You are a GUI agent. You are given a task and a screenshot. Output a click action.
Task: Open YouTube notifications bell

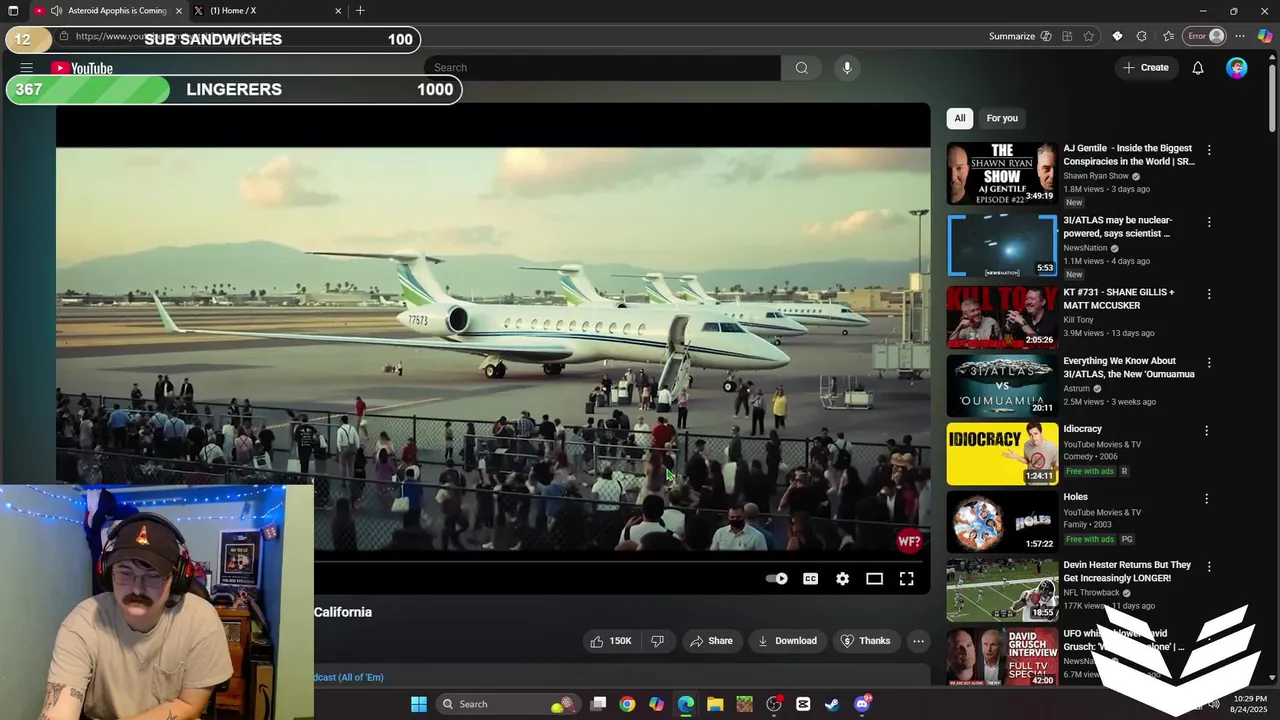click(1197, 68)
